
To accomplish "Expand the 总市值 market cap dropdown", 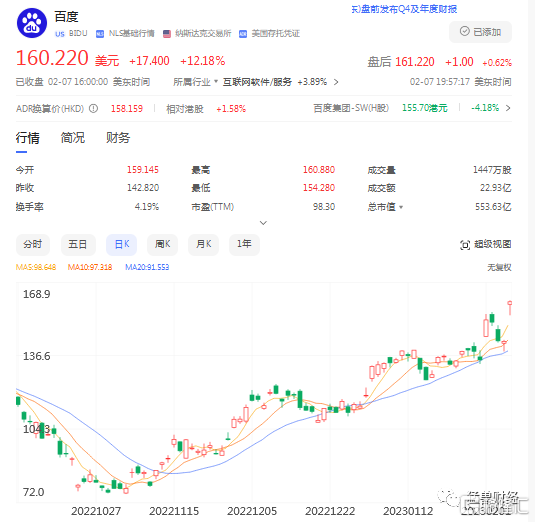I will [x=385, y=207].
